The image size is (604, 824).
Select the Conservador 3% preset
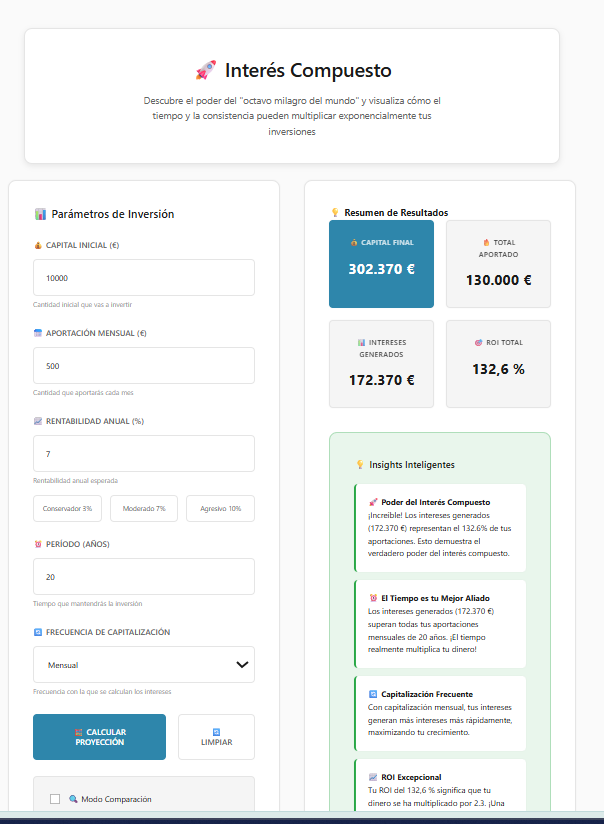(67, 509)
